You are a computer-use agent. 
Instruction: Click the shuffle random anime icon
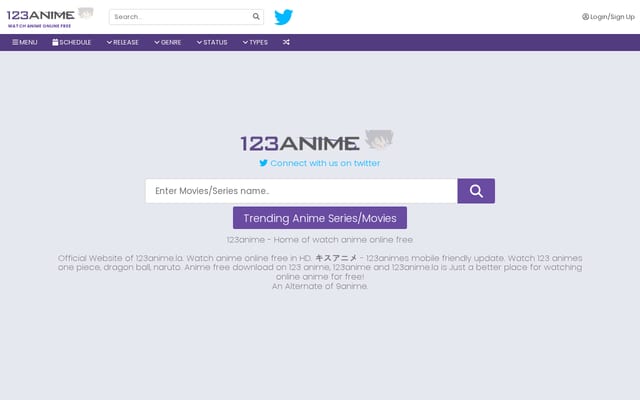coord(286,42)
